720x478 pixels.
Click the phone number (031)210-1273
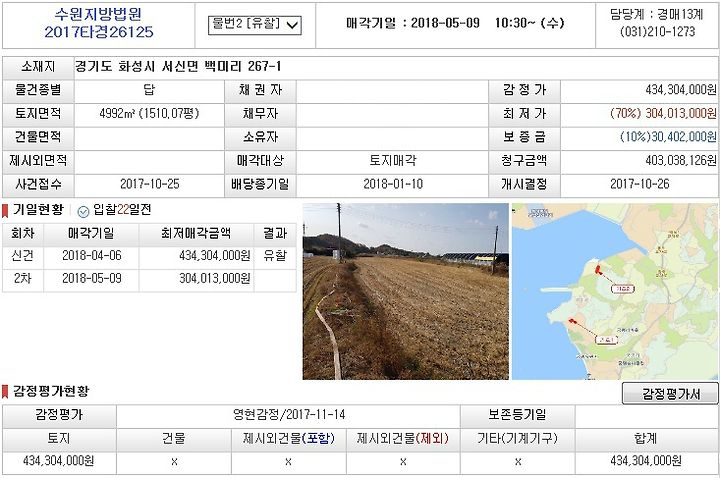658,32
